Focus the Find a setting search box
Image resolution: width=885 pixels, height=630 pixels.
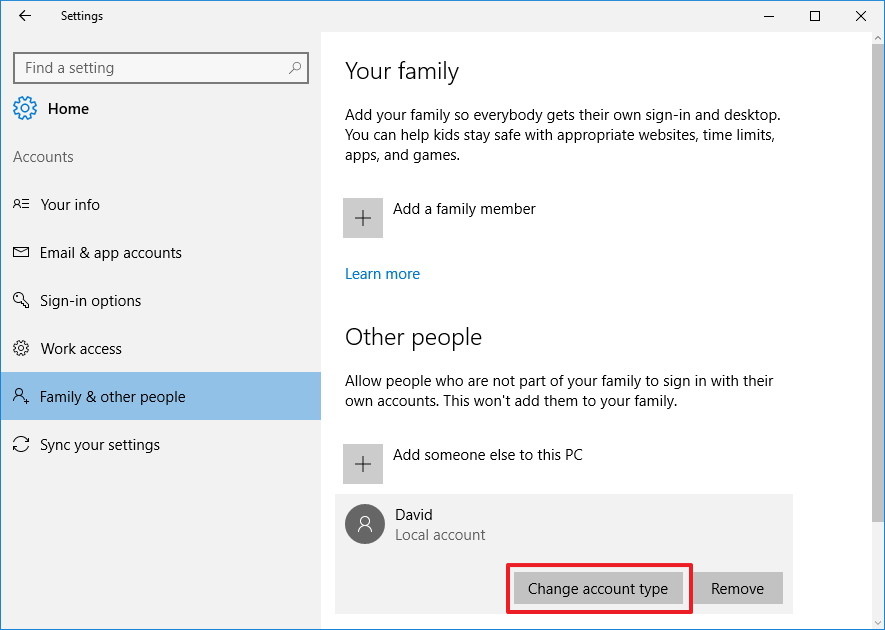150,68
